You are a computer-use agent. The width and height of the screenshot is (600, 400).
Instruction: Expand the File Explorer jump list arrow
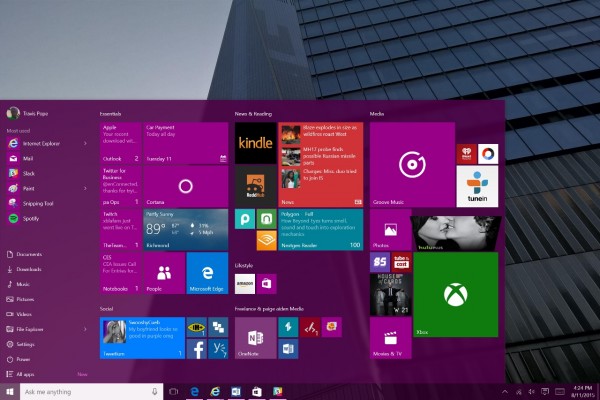click(x=85, y=329)
